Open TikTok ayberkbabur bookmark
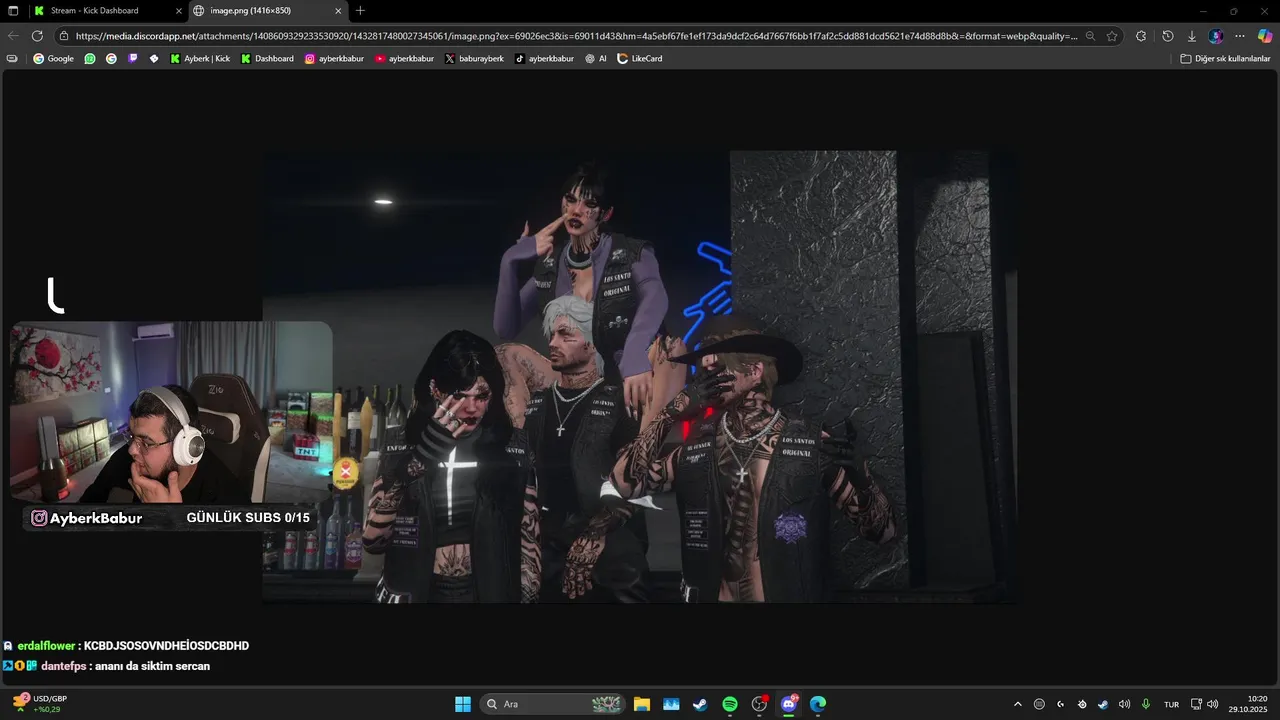Viewport: 1280px width, 720px height. [544, 59]
